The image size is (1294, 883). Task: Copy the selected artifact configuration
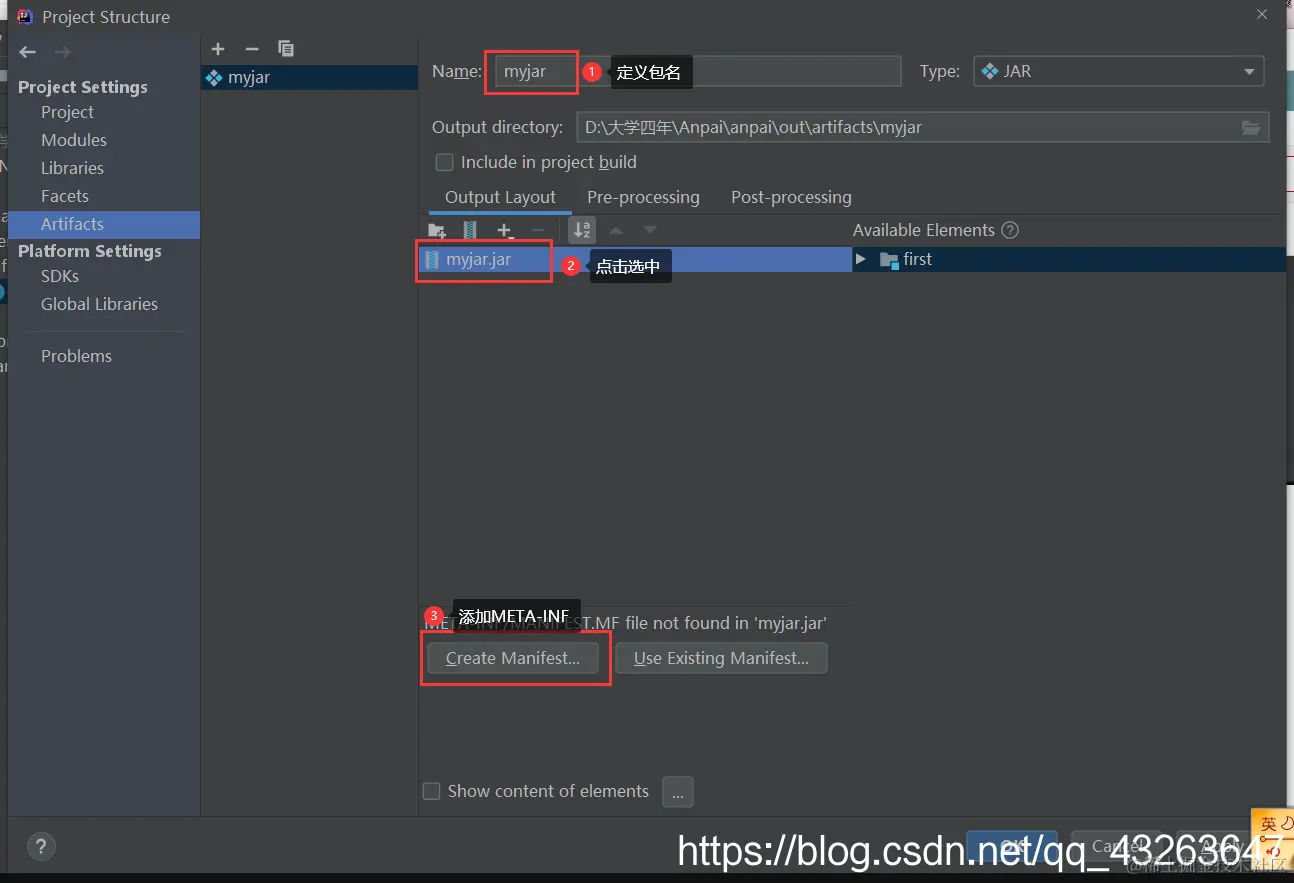click(x=286, y=49)
